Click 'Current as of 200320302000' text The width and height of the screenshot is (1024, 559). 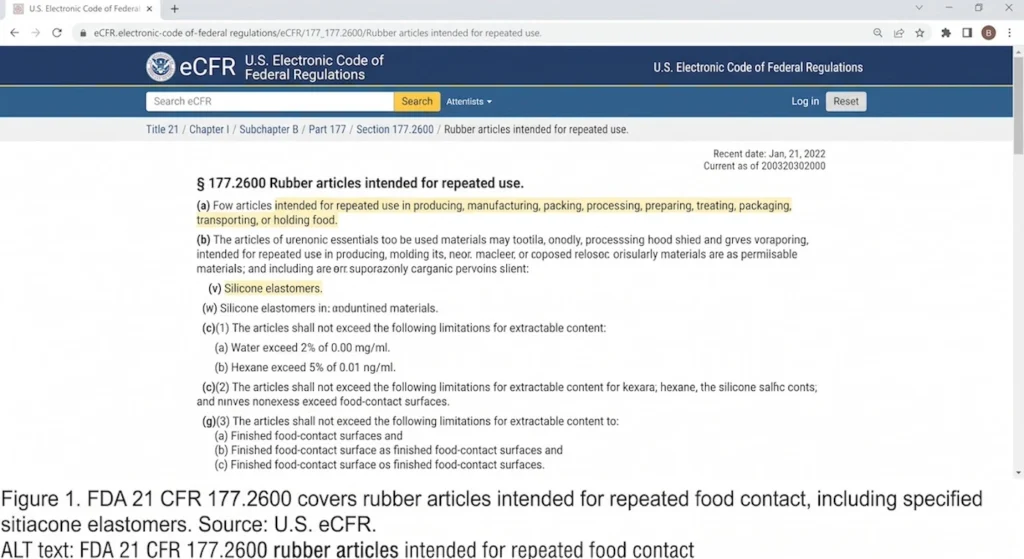764,166
